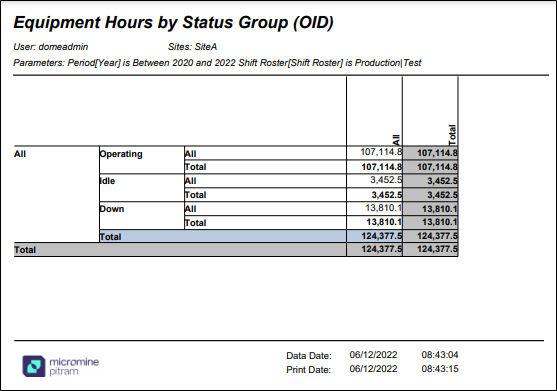Click the blue-highlighted 'Total' row label
The width and height of the screenshot is (557, 391).
click(110, 237)
